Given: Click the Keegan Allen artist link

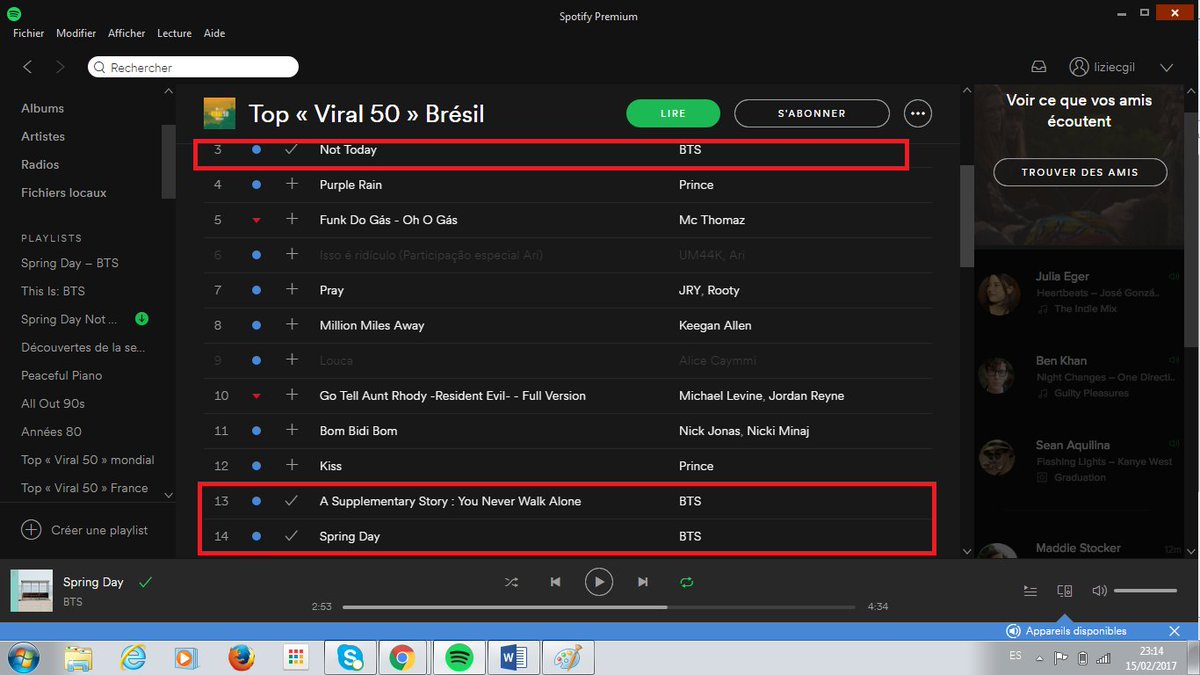Looking at the screenshot, I should point(715,325).
